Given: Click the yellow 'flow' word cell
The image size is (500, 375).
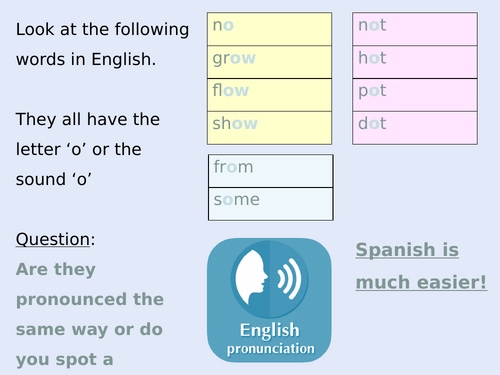Looking at the screenshot, I should (269, 95).
